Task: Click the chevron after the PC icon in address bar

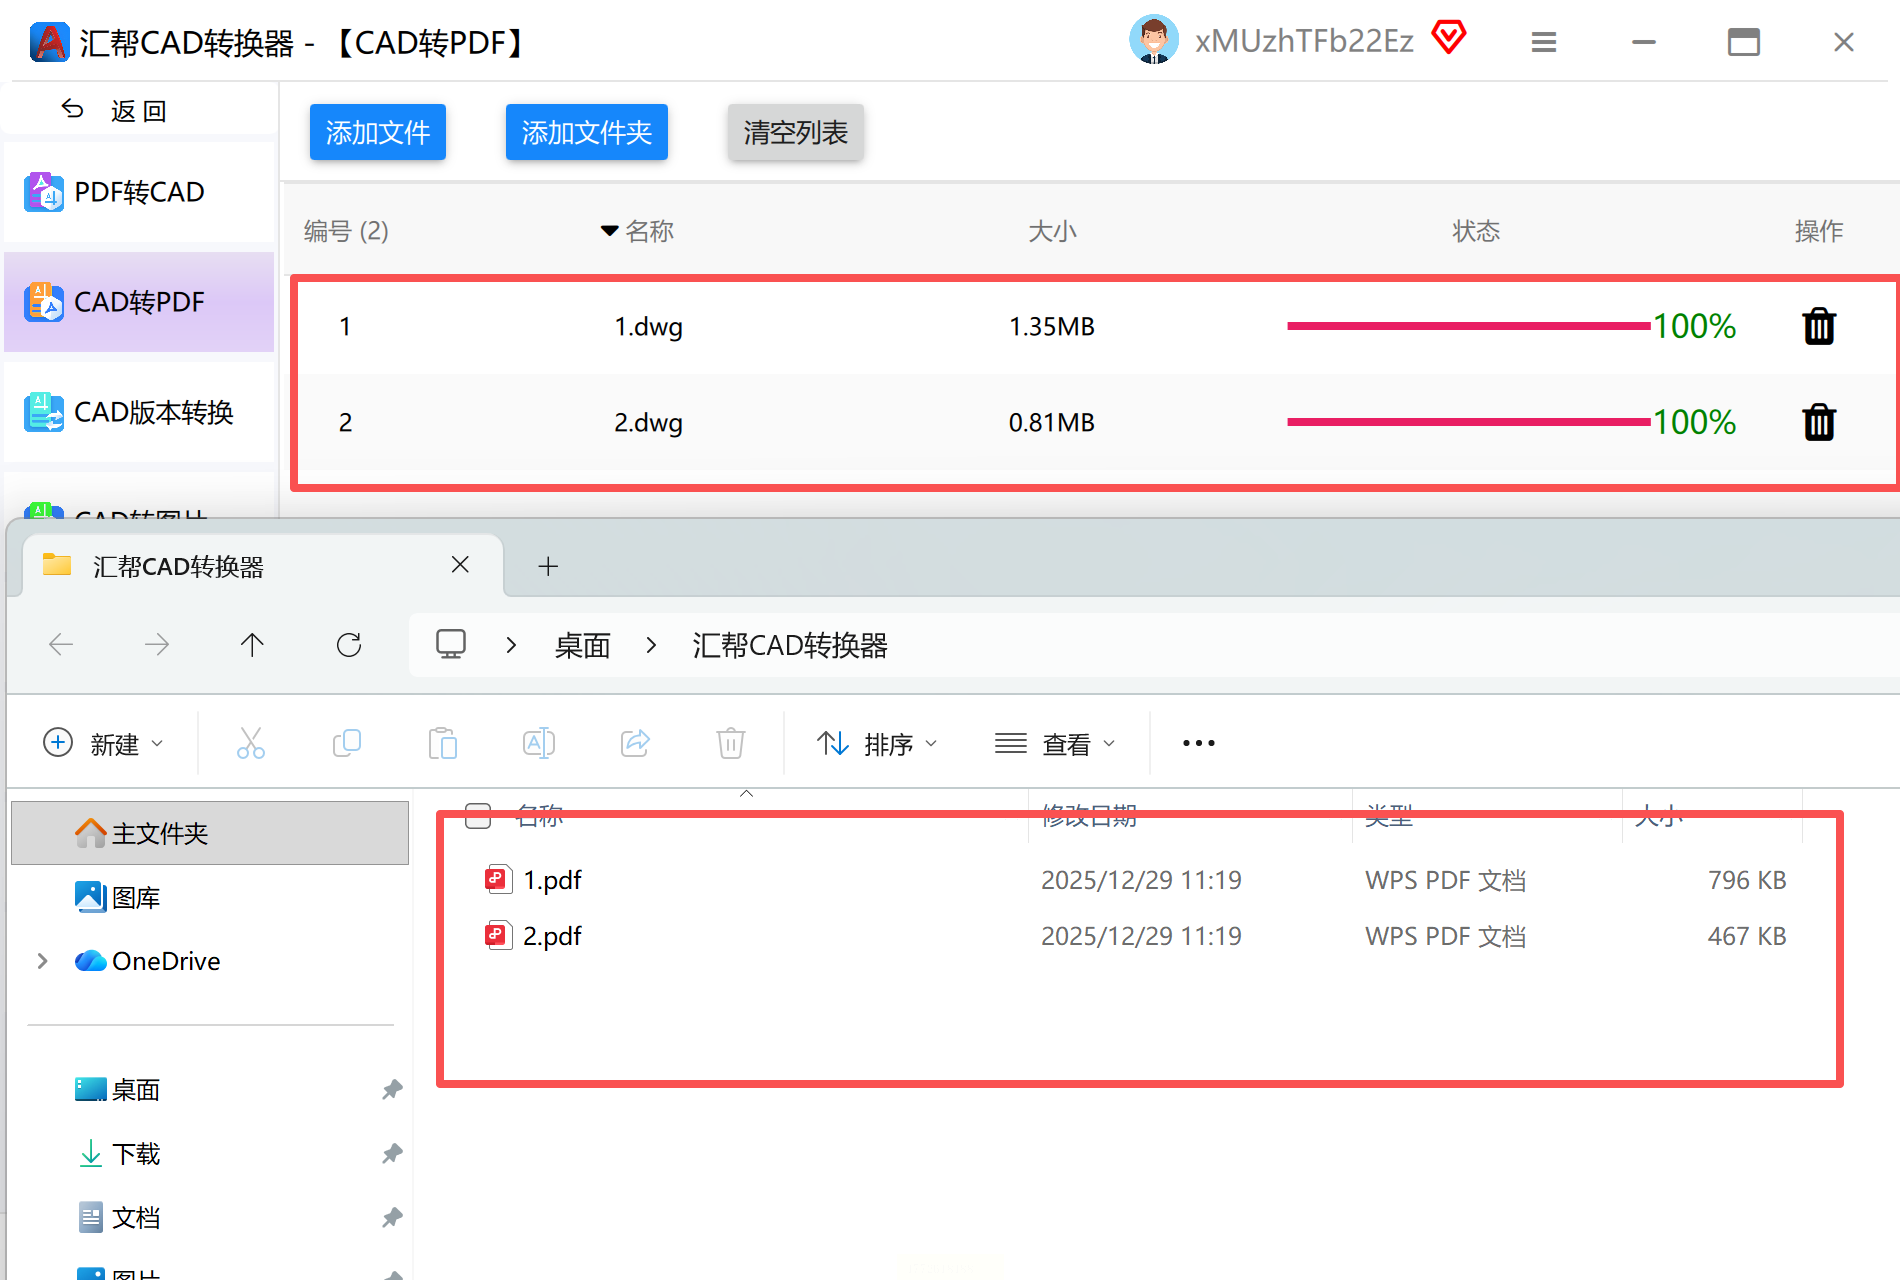Action: click(511, 645)
